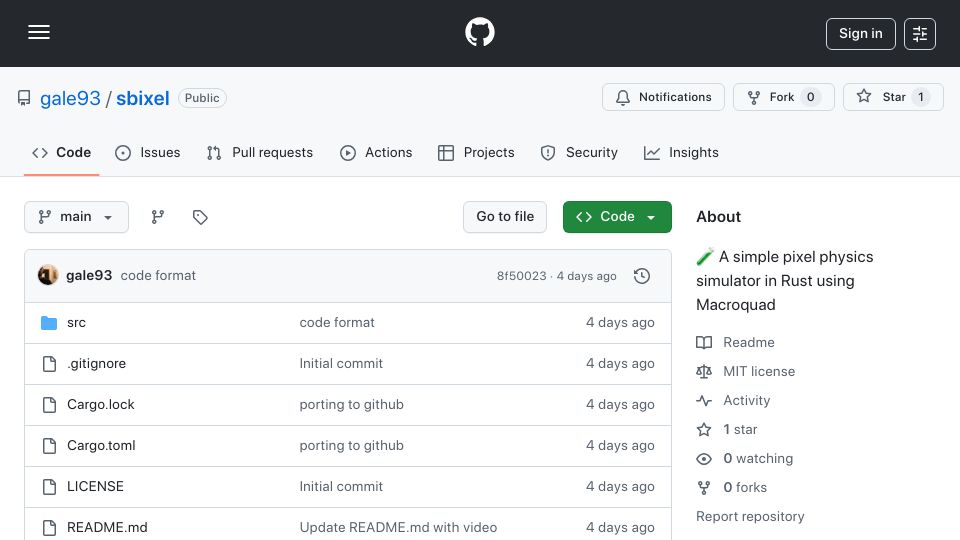Open src row commit message 'code format'

pos(337,323)
